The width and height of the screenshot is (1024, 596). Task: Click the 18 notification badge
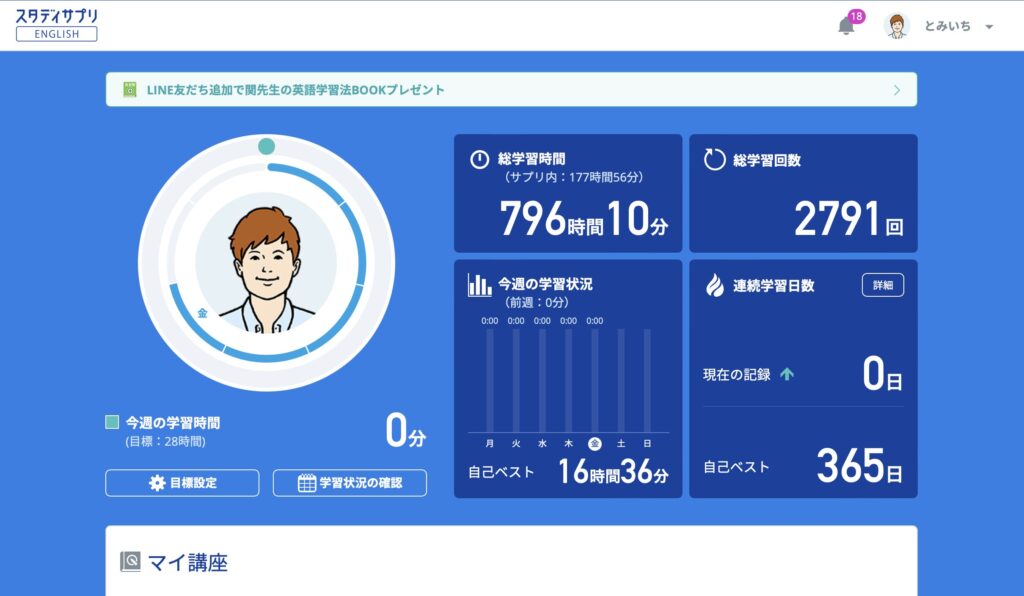[856, 16]
